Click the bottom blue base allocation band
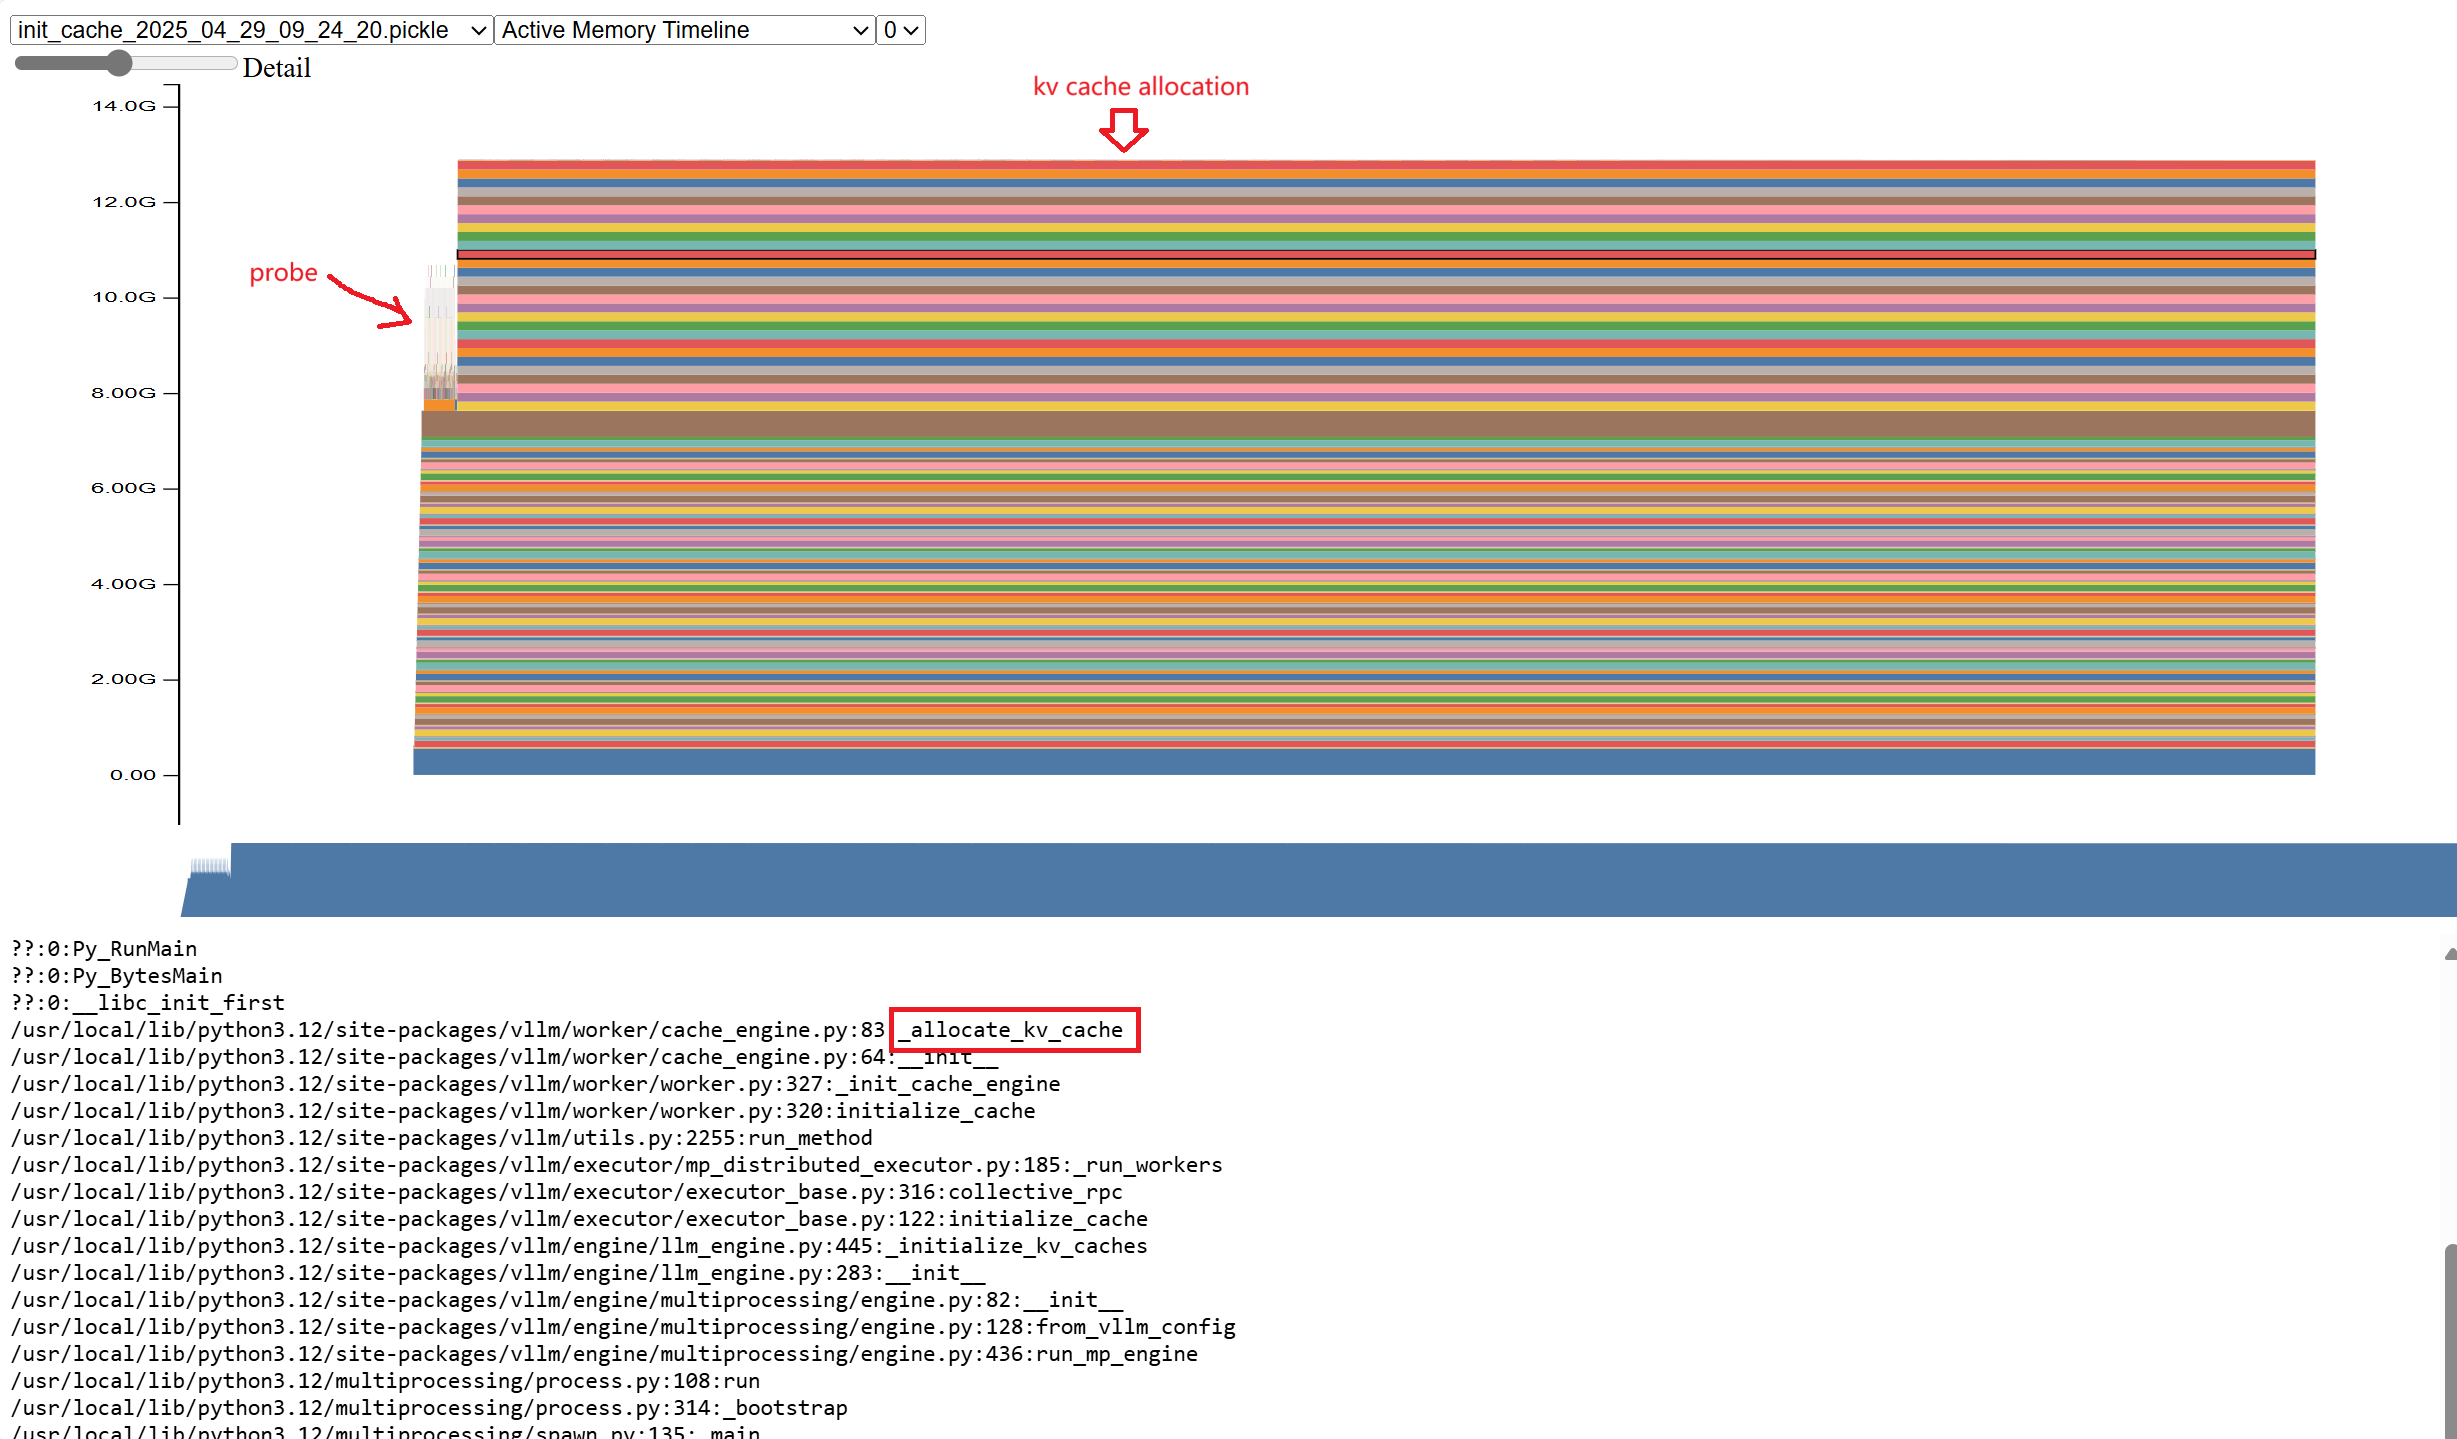2457x1439 pixels. [x=1363, y=762]
